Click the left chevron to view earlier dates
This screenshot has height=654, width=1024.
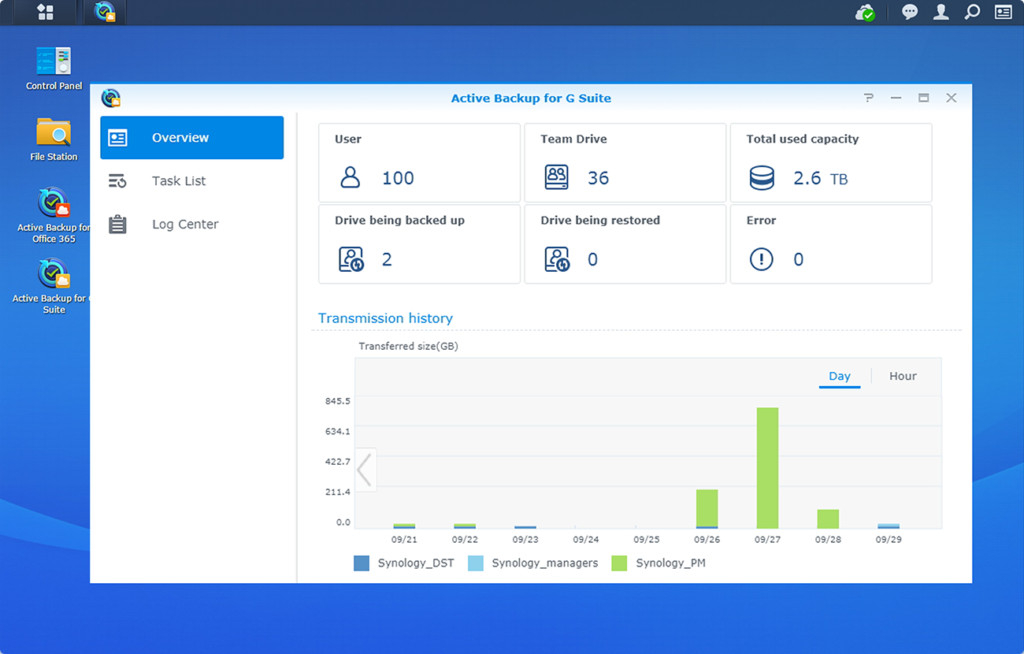(x=365, y=469)
